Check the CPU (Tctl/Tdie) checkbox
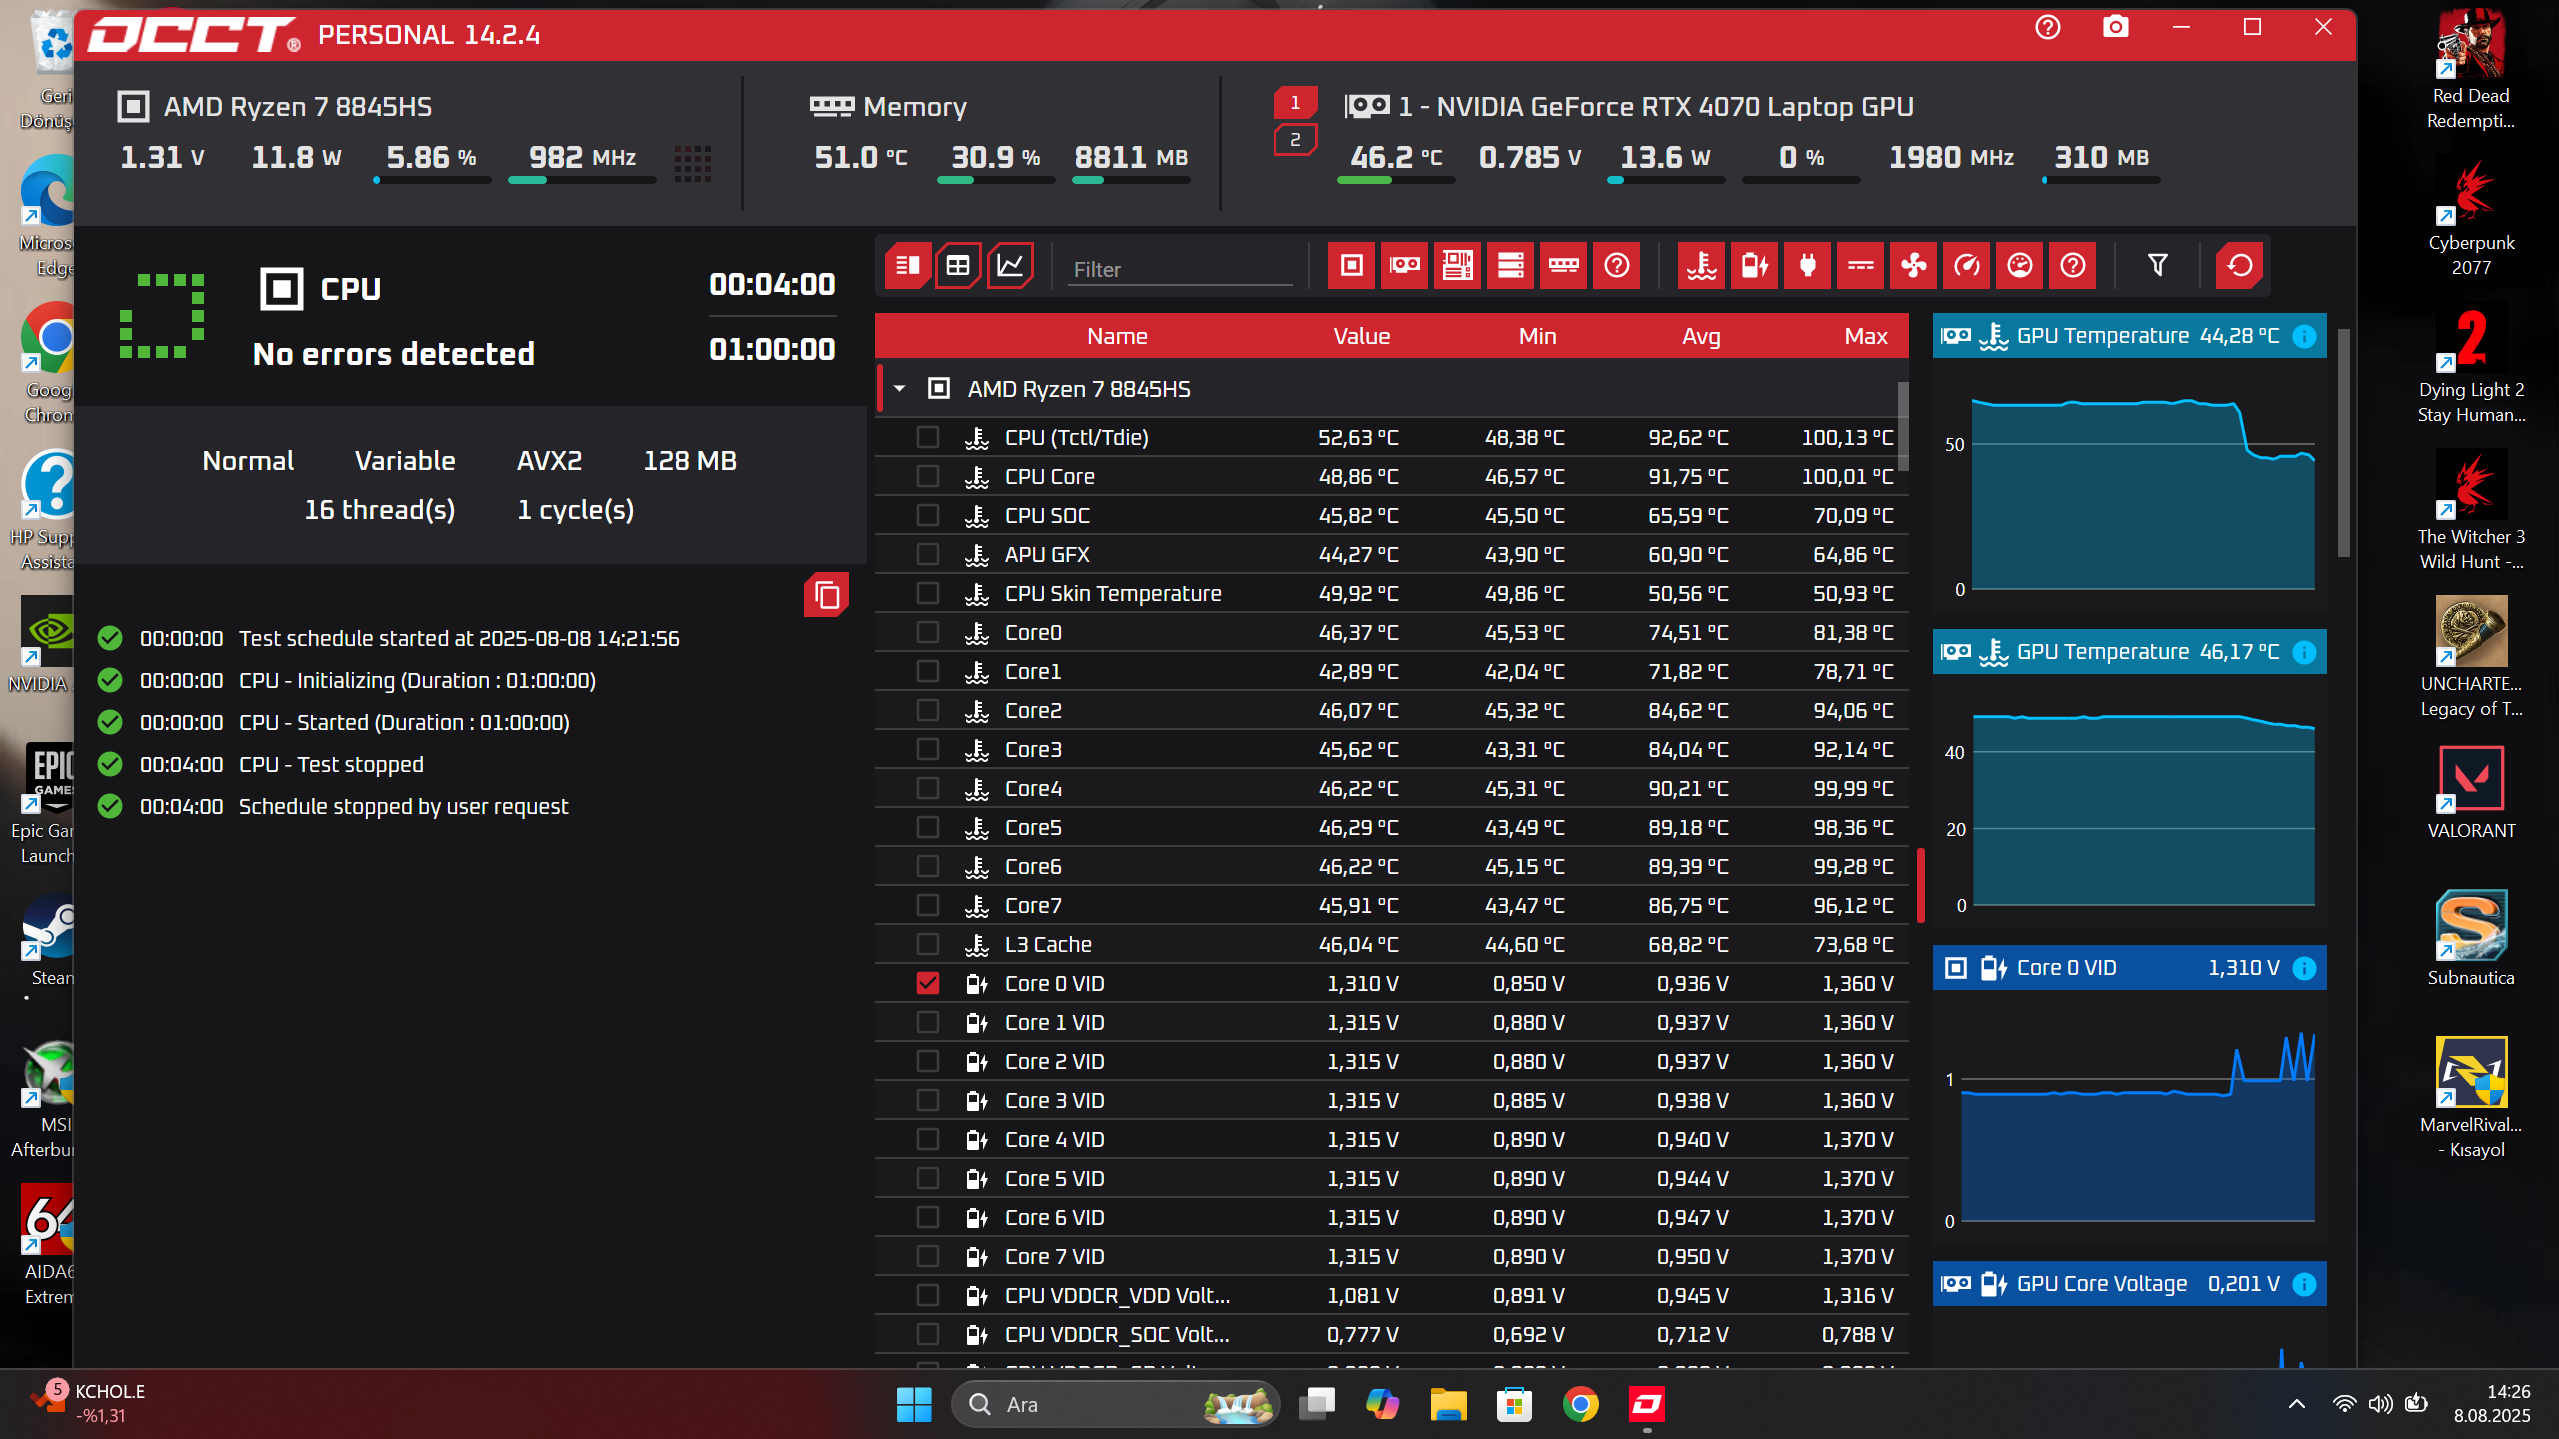 click(x=928, y=437)
